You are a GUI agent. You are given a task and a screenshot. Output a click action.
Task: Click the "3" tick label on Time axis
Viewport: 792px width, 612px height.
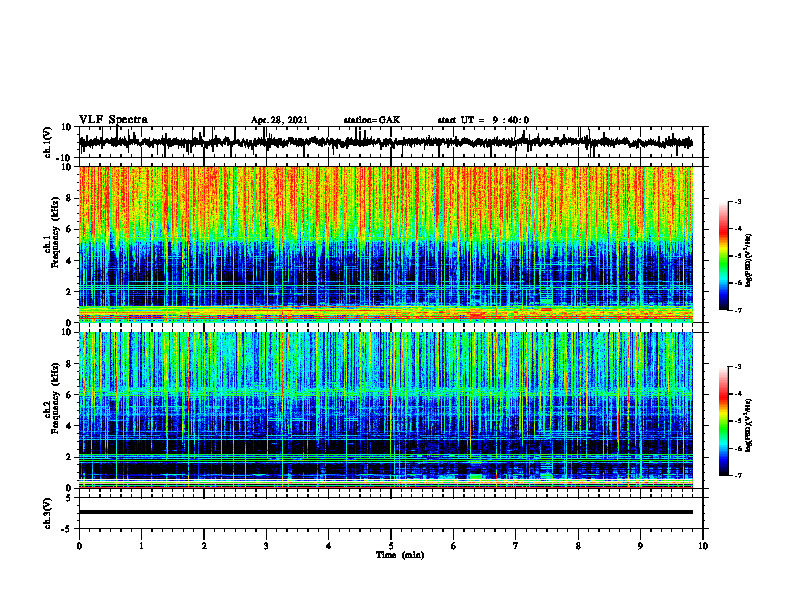[x=266, y=546]
